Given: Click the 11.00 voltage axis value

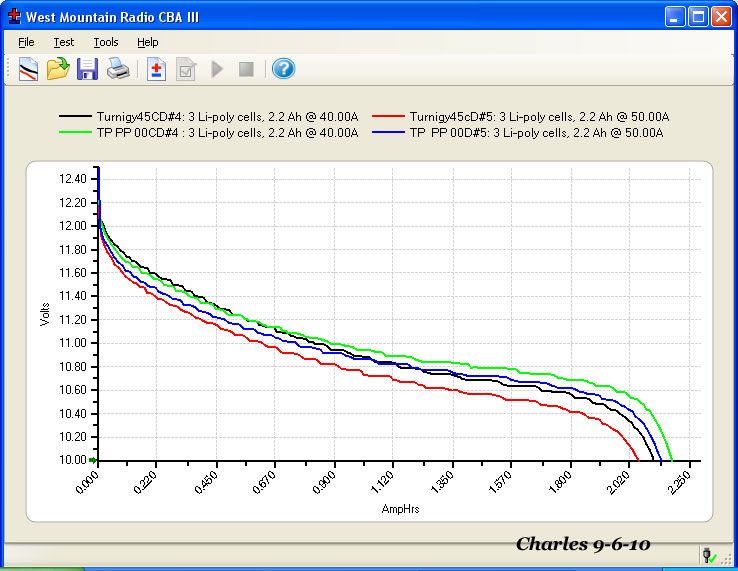Looking at the screenshot, I should pyautogui.click(x=73, y=343).
